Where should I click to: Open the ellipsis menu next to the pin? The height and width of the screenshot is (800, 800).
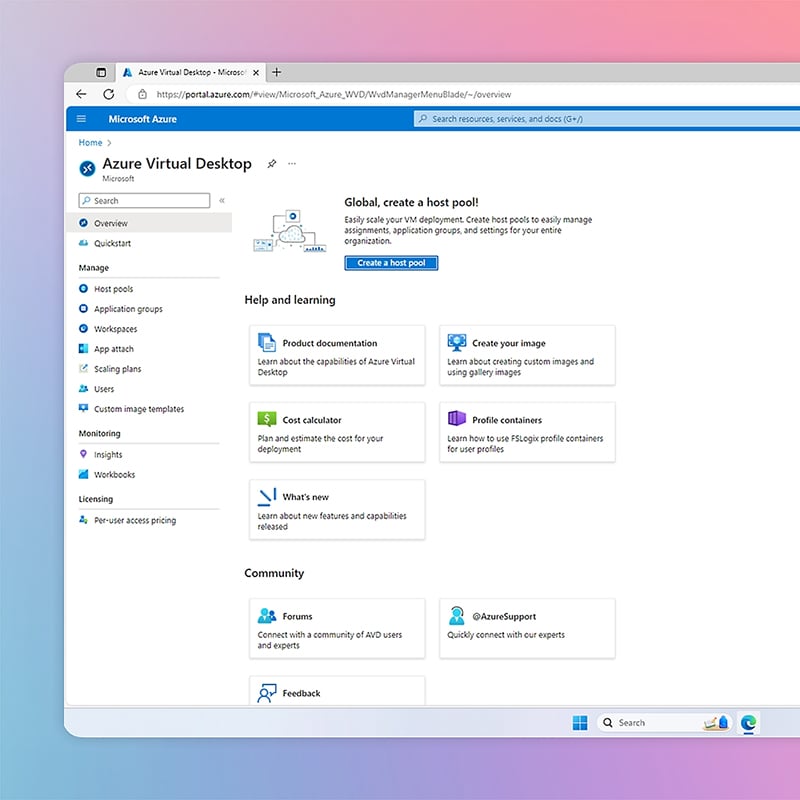[x=292, y=163]
